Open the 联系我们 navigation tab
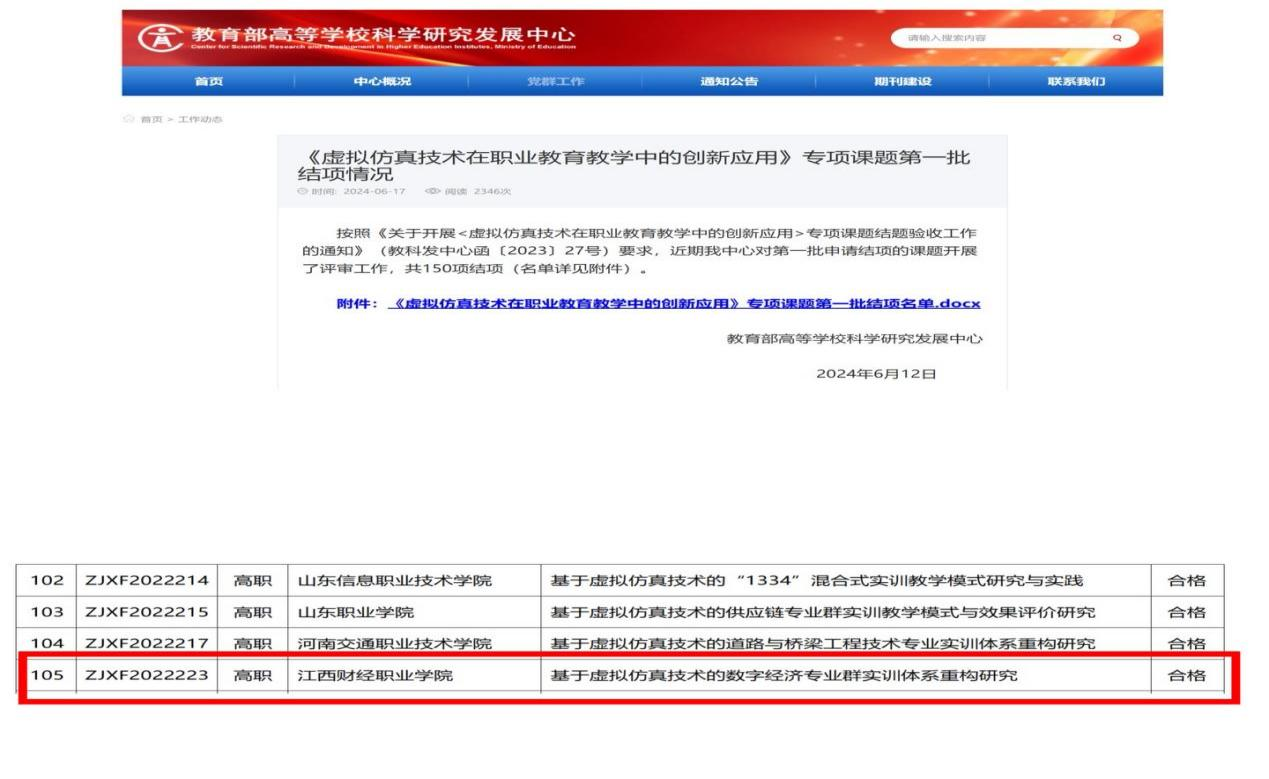This screenshot has width=1269, height=779. click(x=1076, y=82)
